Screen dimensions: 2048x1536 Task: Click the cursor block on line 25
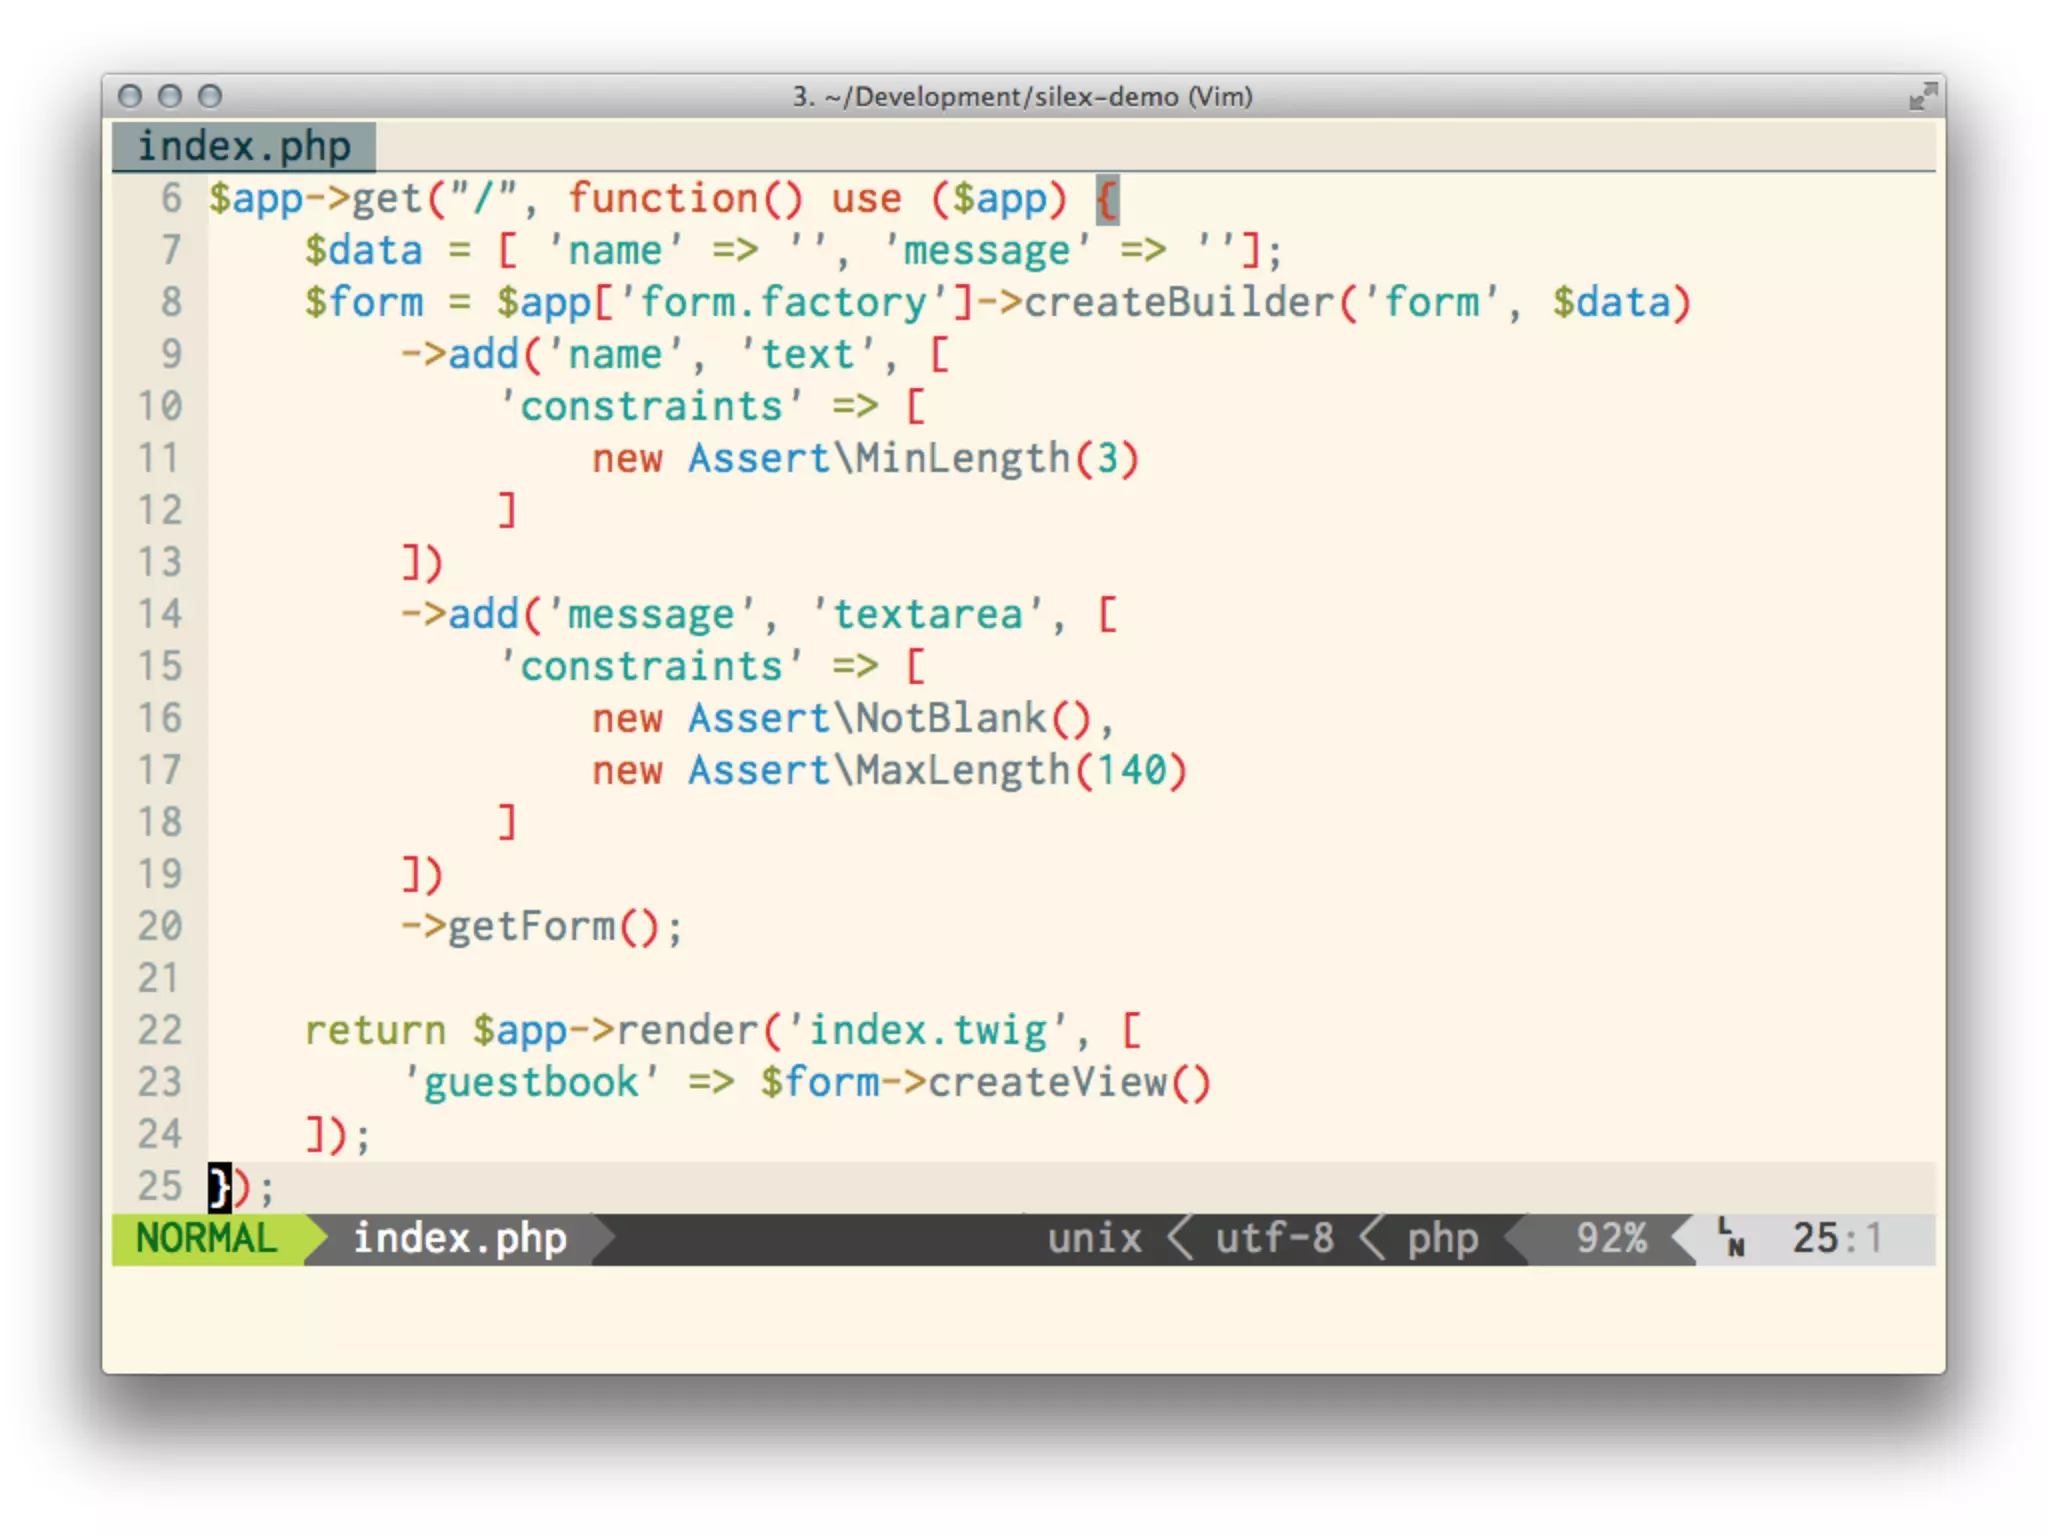point(219,1187)
